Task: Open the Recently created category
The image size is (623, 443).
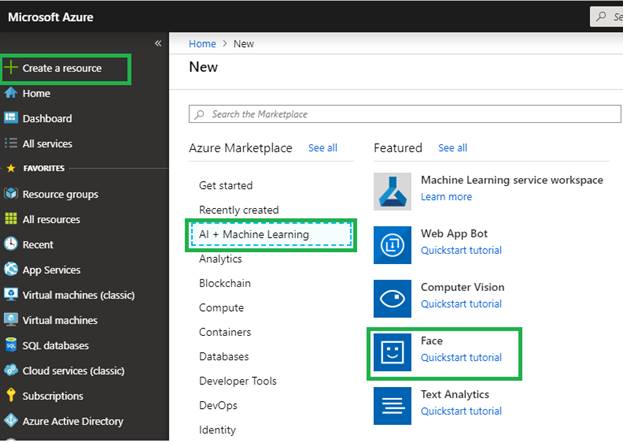Action: [239, 210]
